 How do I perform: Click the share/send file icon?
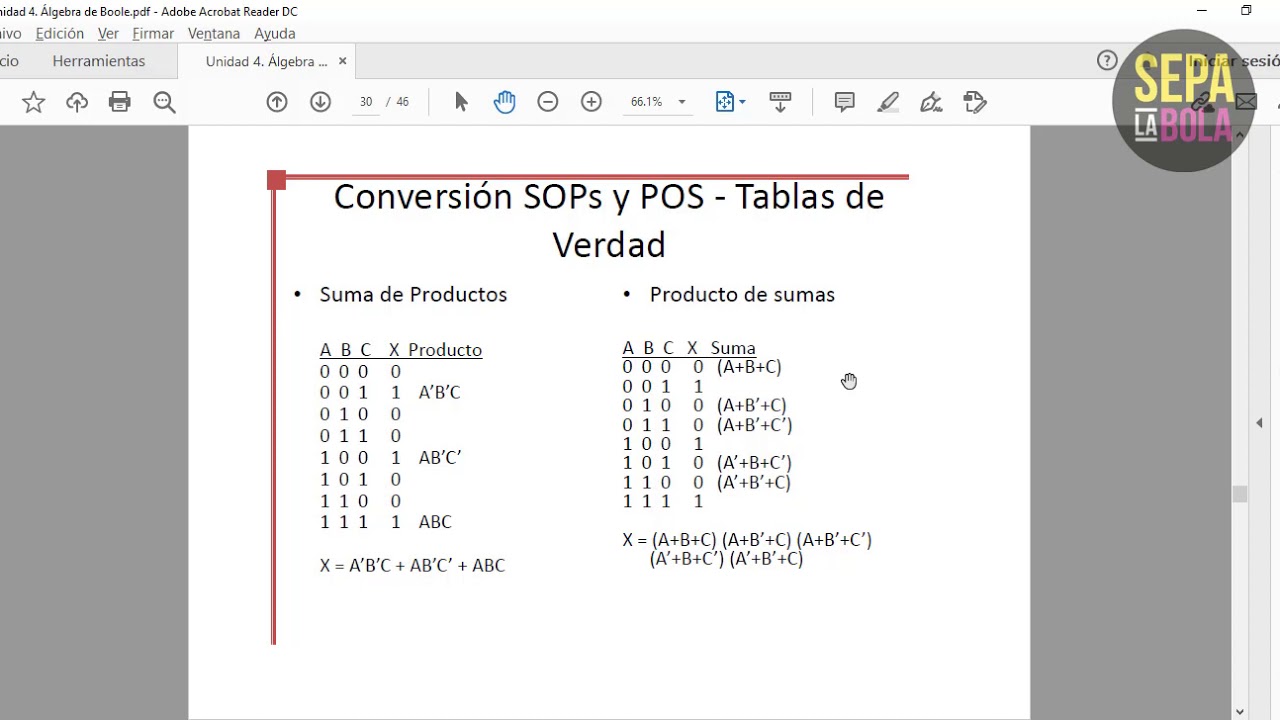point(975,102)
